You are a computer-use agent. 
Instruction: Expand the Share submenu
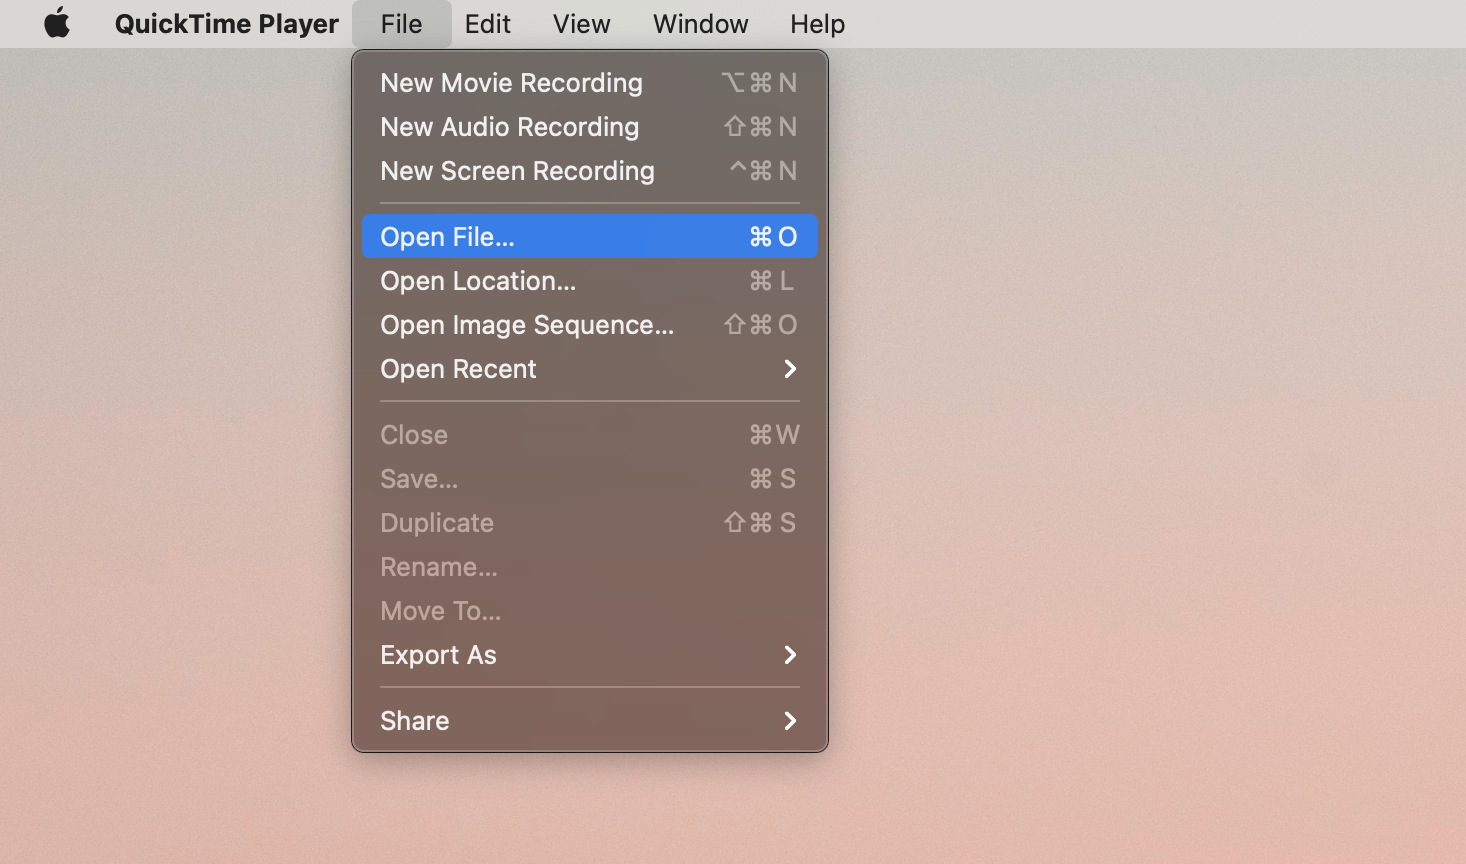[414, 720]
